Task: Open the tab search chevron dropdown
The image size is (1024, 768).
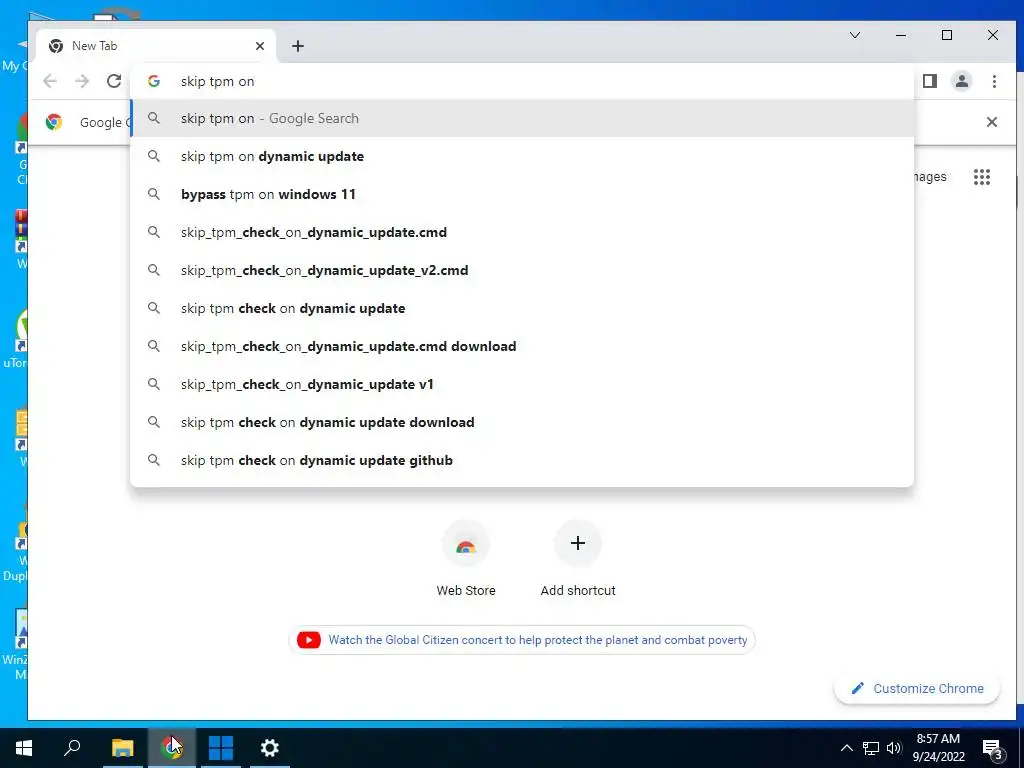Action: [855, 35]
